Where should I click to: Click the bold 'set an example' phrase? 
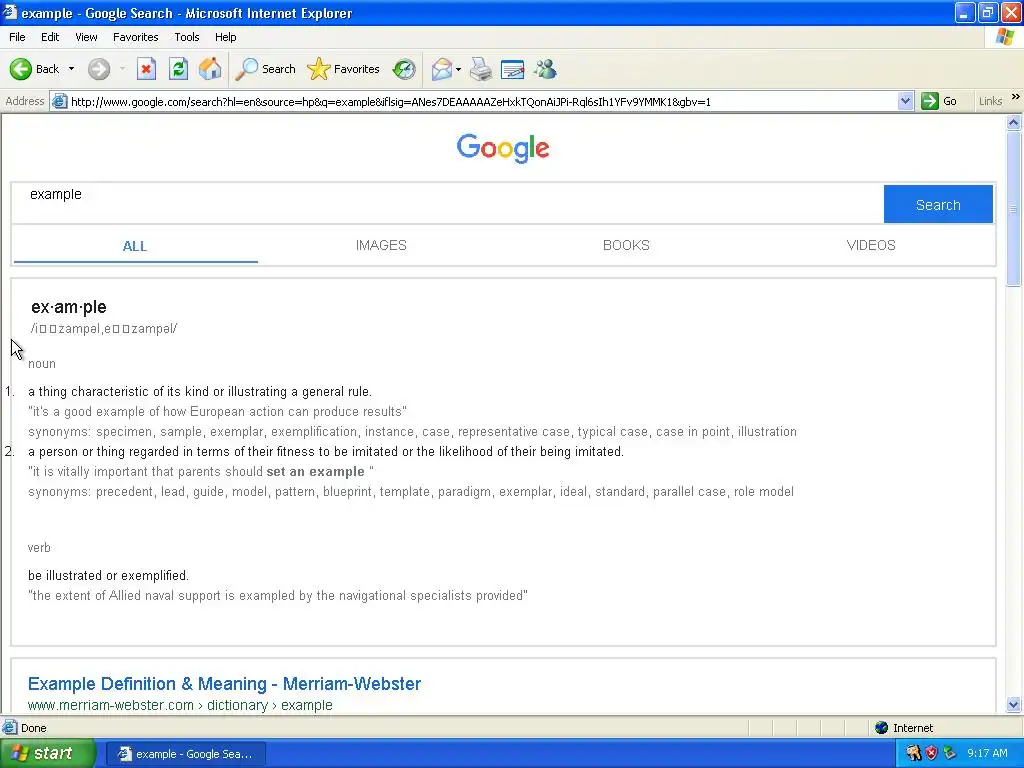315,472
